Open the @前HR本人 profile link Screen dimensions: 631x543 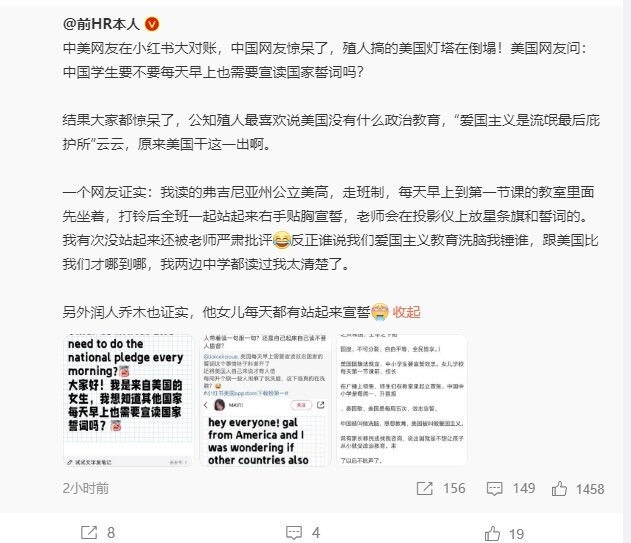point(101,24)
